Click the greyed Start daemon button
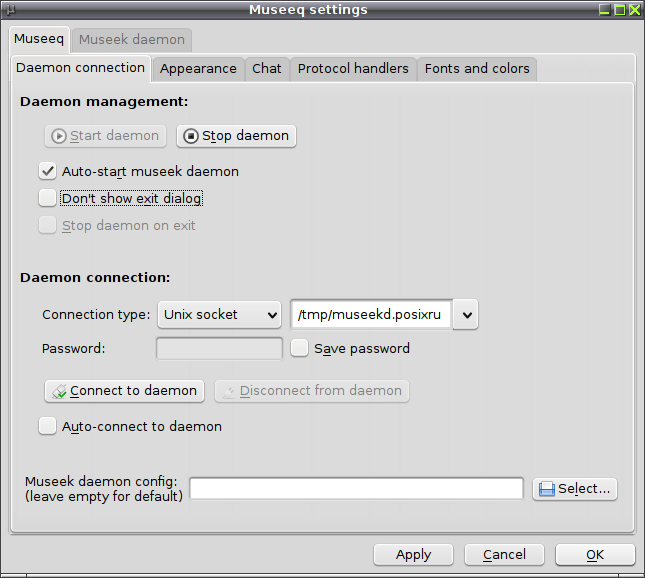 [x=105, y=136]
